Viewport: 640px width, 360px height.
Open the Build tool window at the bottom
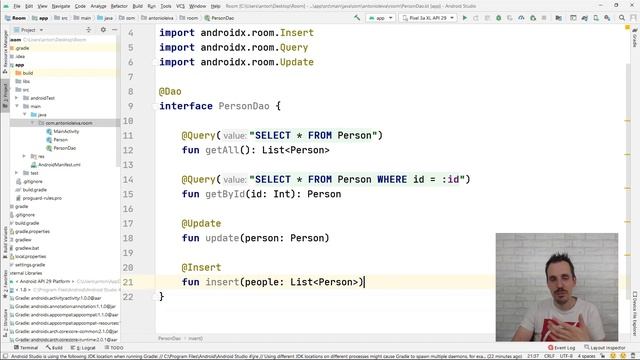54,348
